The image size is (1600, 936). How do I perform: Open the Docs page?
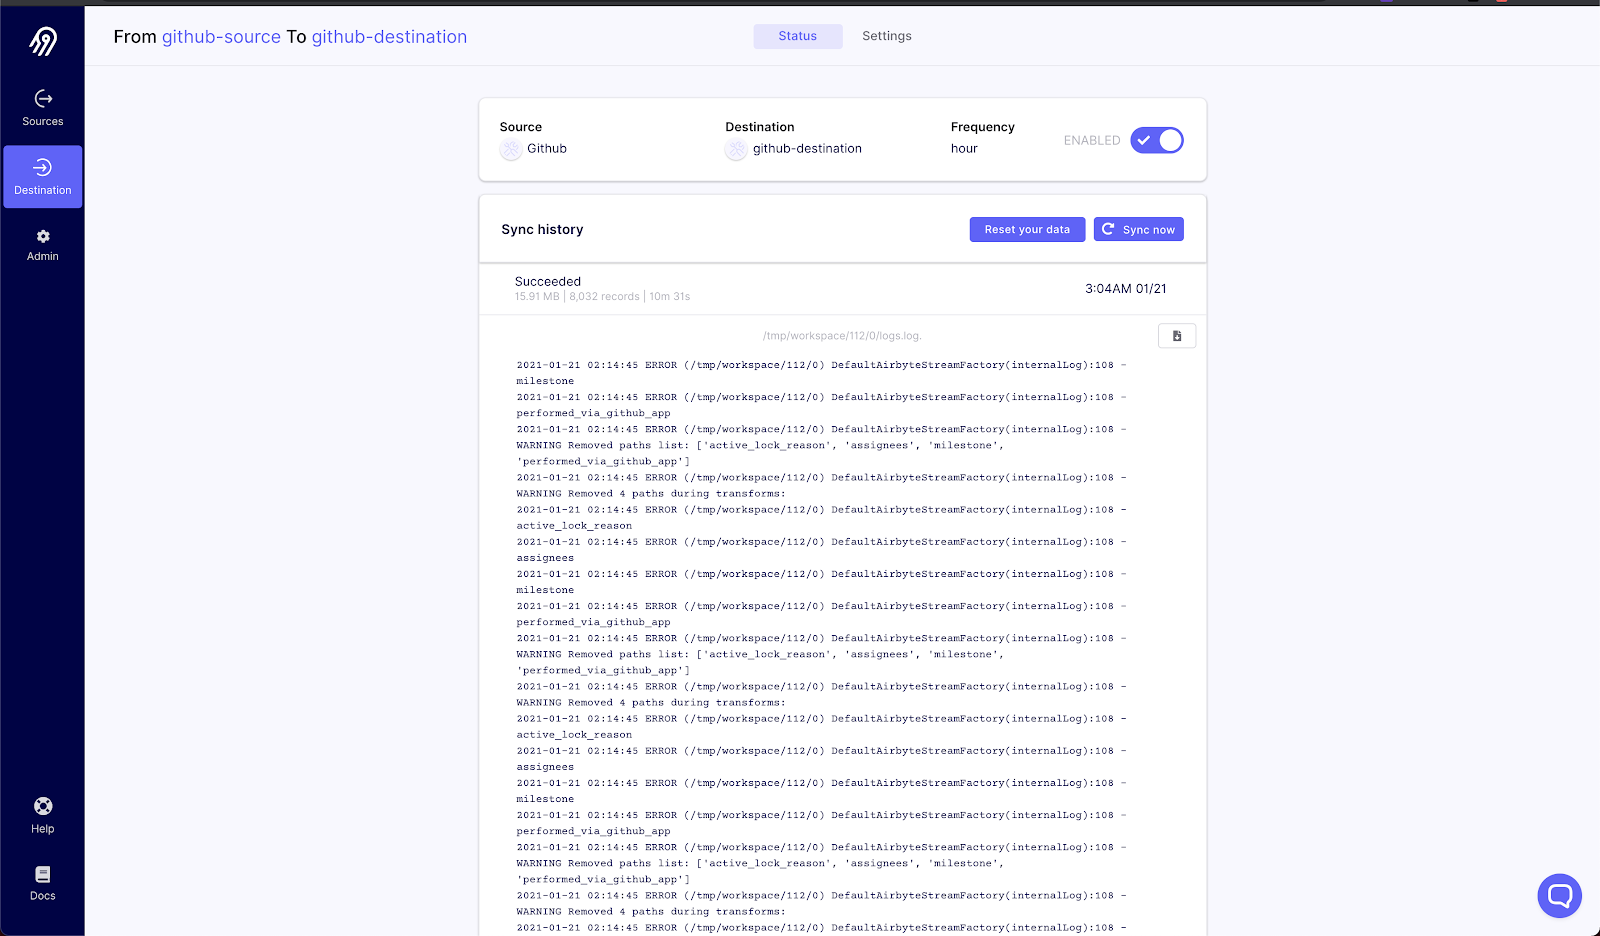(x=42, y=875)
